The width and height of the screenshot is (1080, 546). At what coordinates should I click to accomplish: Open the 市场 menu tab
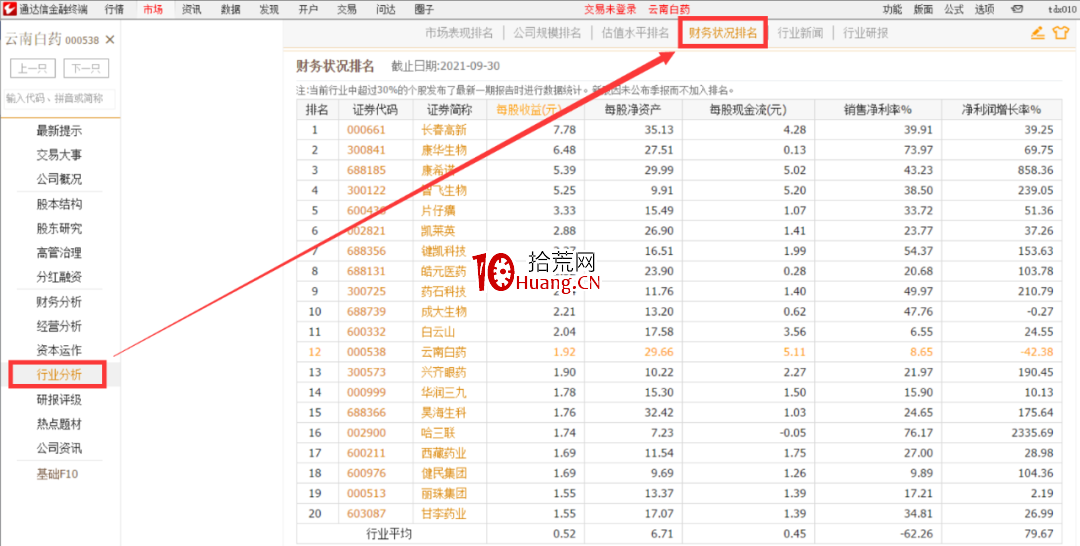click(153, 9)
